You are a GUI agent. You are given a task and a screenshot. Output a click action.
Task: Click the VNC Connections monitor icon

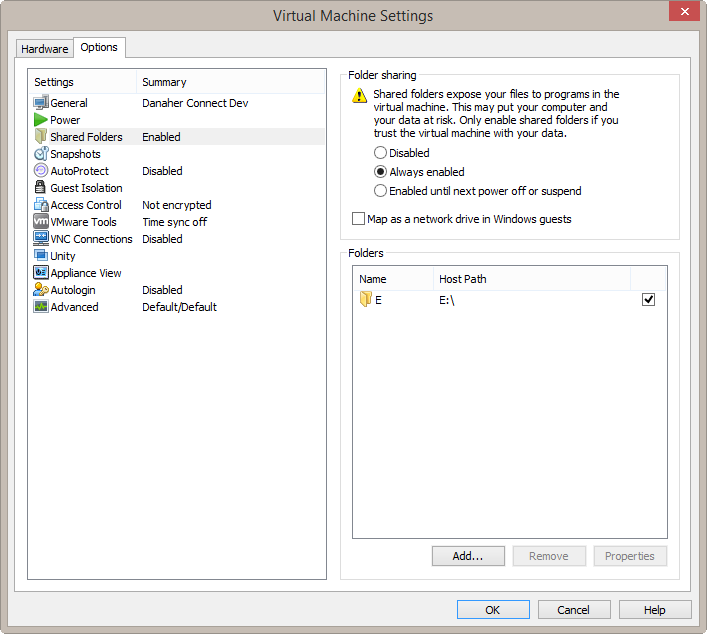pos(41,239)
